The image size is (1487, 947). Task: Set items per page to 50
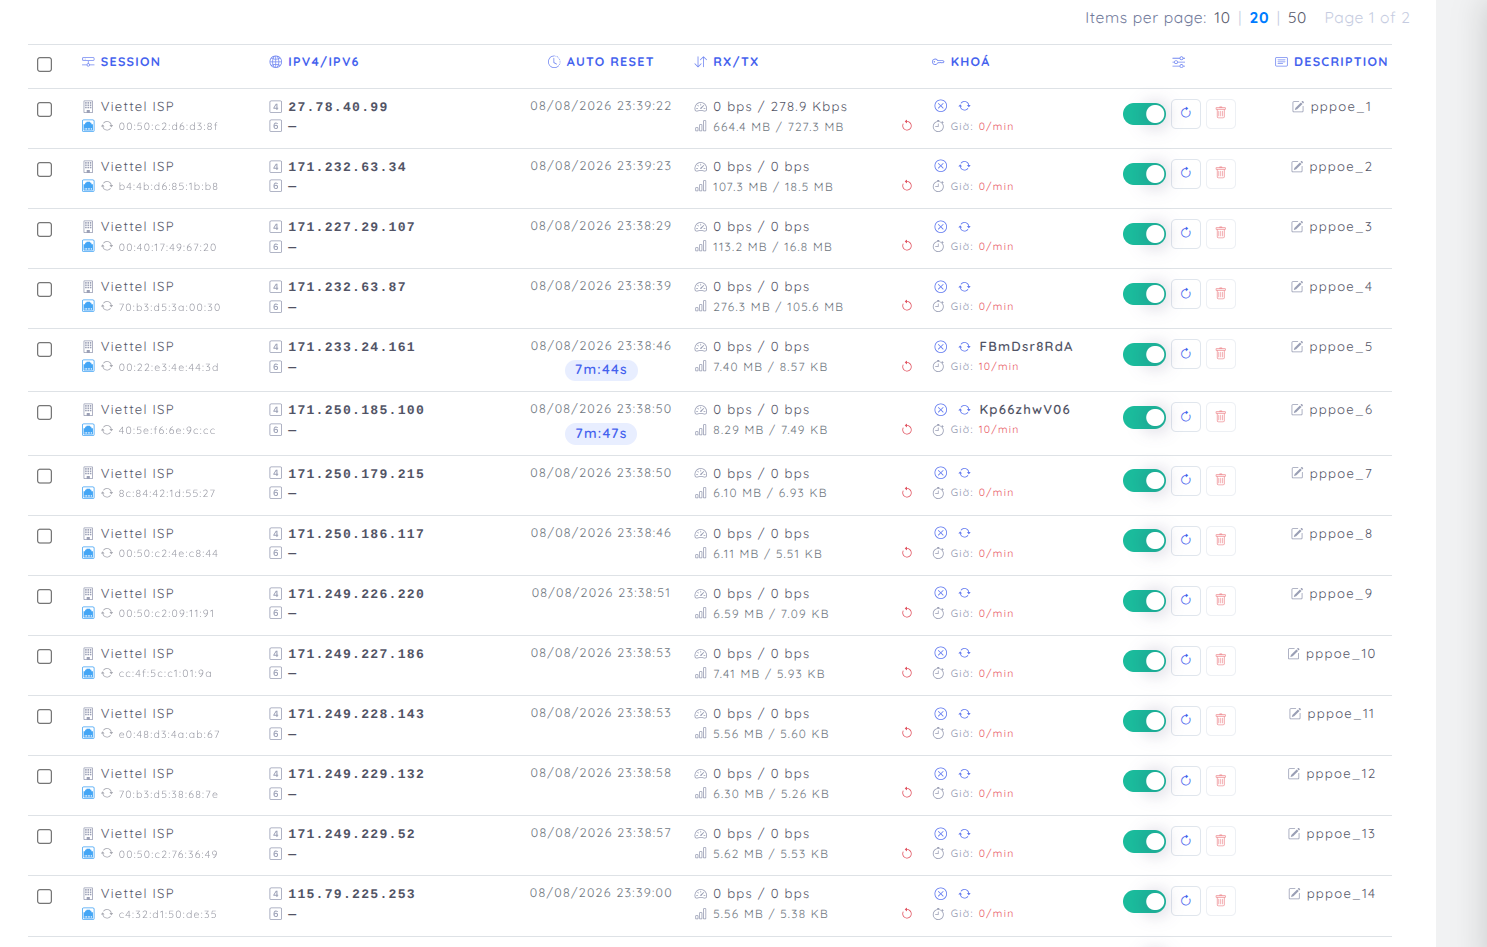pos(1297,18)
